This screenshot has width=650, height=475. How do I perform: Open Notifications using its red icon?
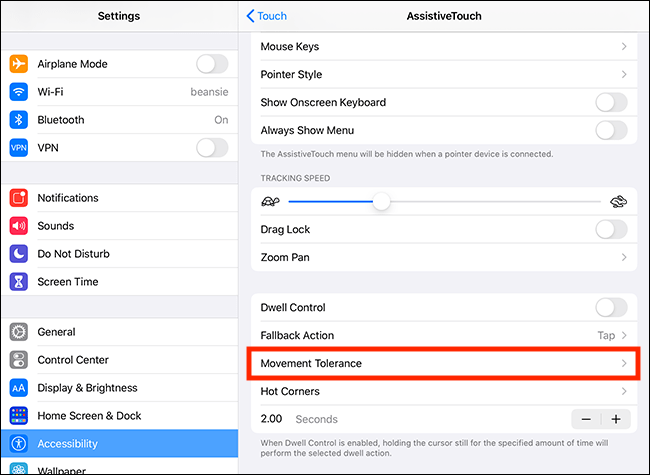click(x=19, y=198)
